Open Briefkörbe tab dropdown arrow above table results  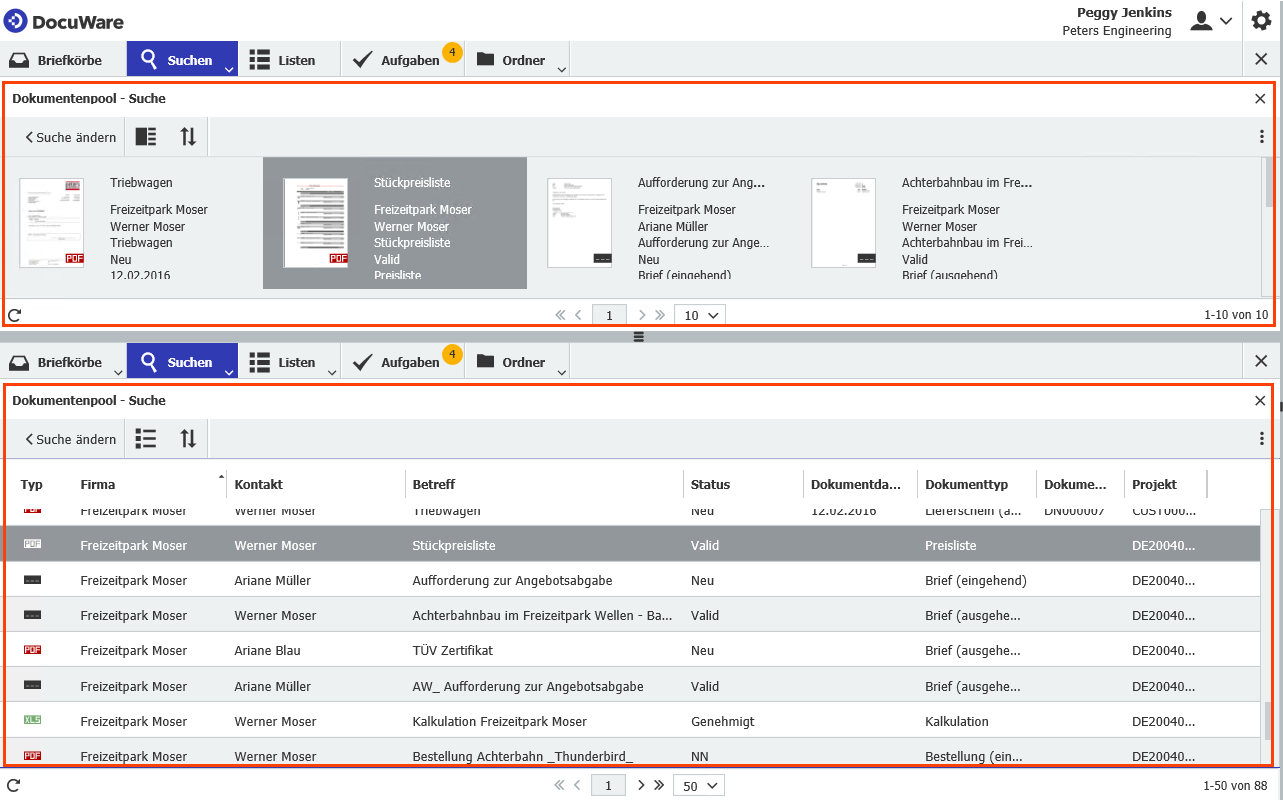point(118,371)
